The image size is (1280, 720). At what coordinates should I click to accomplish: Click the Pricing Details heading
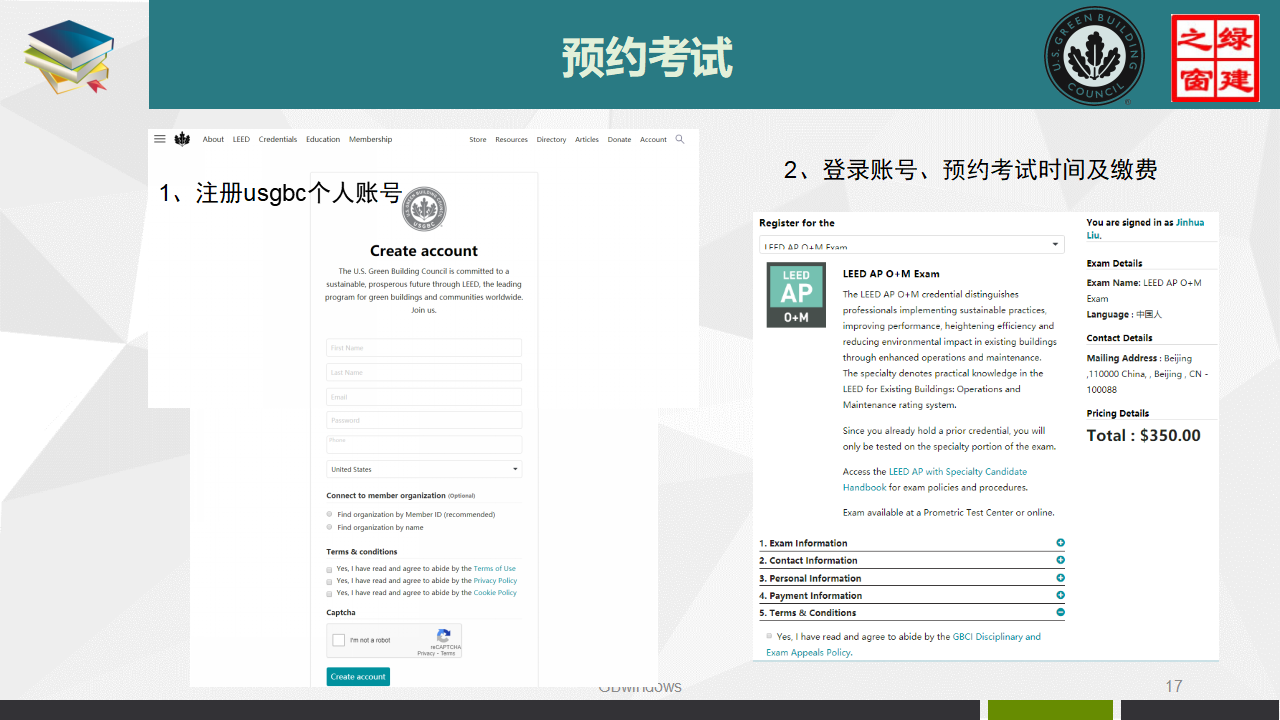coord(1118,413)
